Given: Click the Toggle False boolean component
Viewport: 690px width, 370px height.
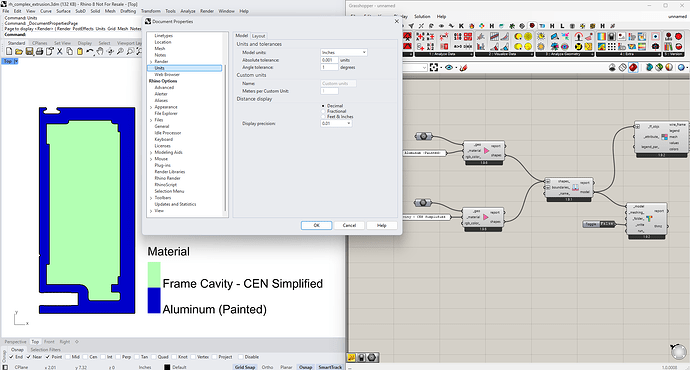Looking at the screenshot, I should 599,224.
